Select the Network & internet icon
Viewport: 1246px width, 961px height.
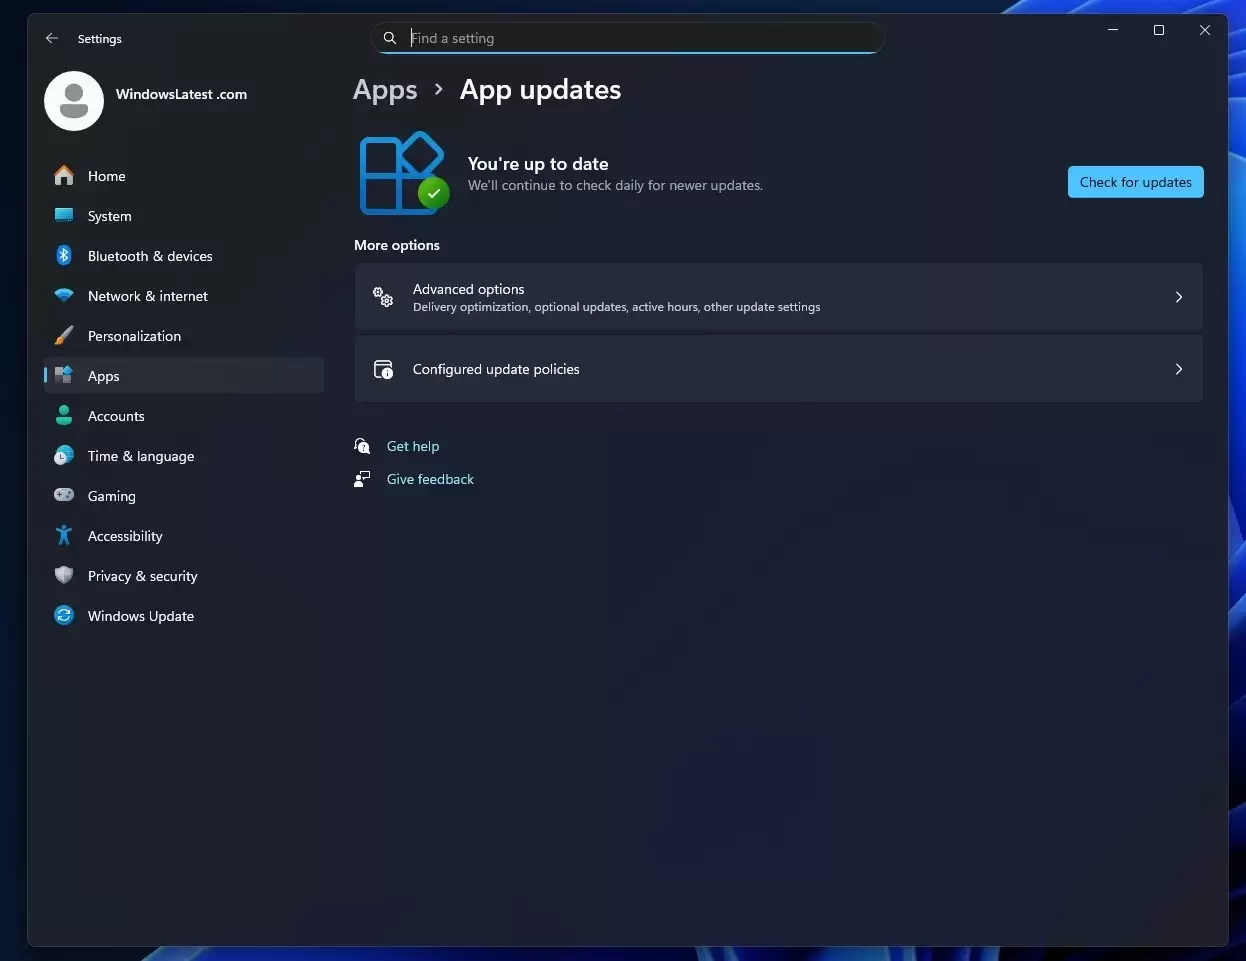tap(63, 296)
